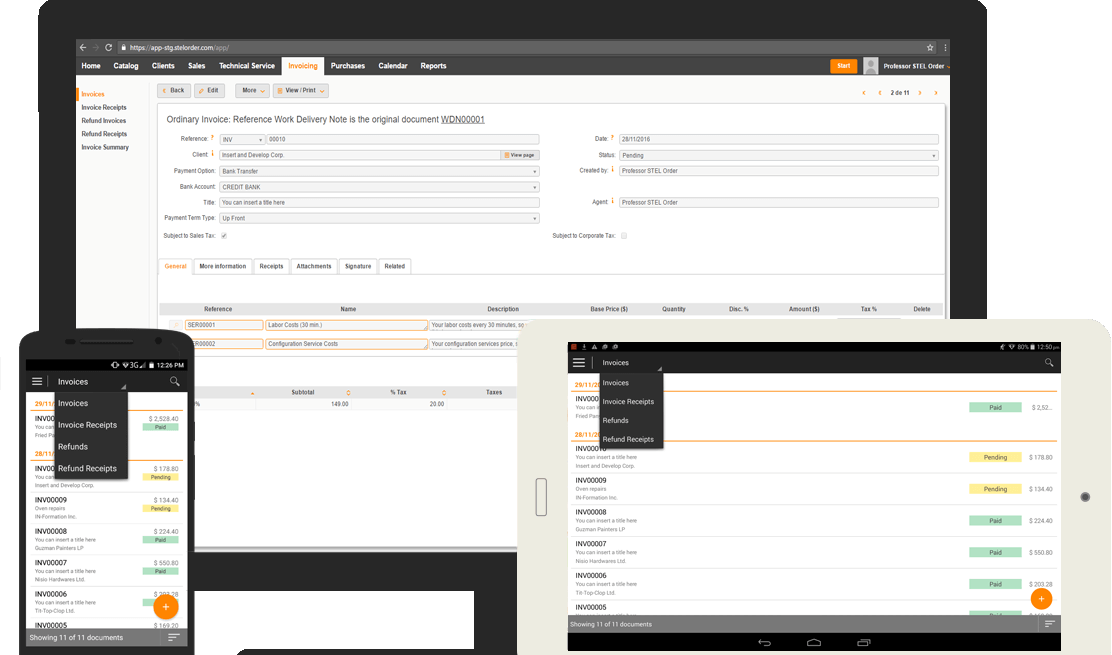This screenshot has height=655, width=1112.
Task: Open phone hamburger menu
Action: tap(37, 381)
